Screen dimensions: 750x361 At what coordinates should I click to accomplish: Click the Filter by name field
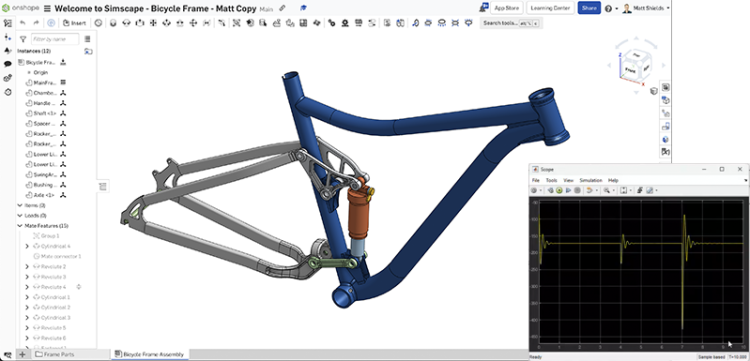coord(55,39)
